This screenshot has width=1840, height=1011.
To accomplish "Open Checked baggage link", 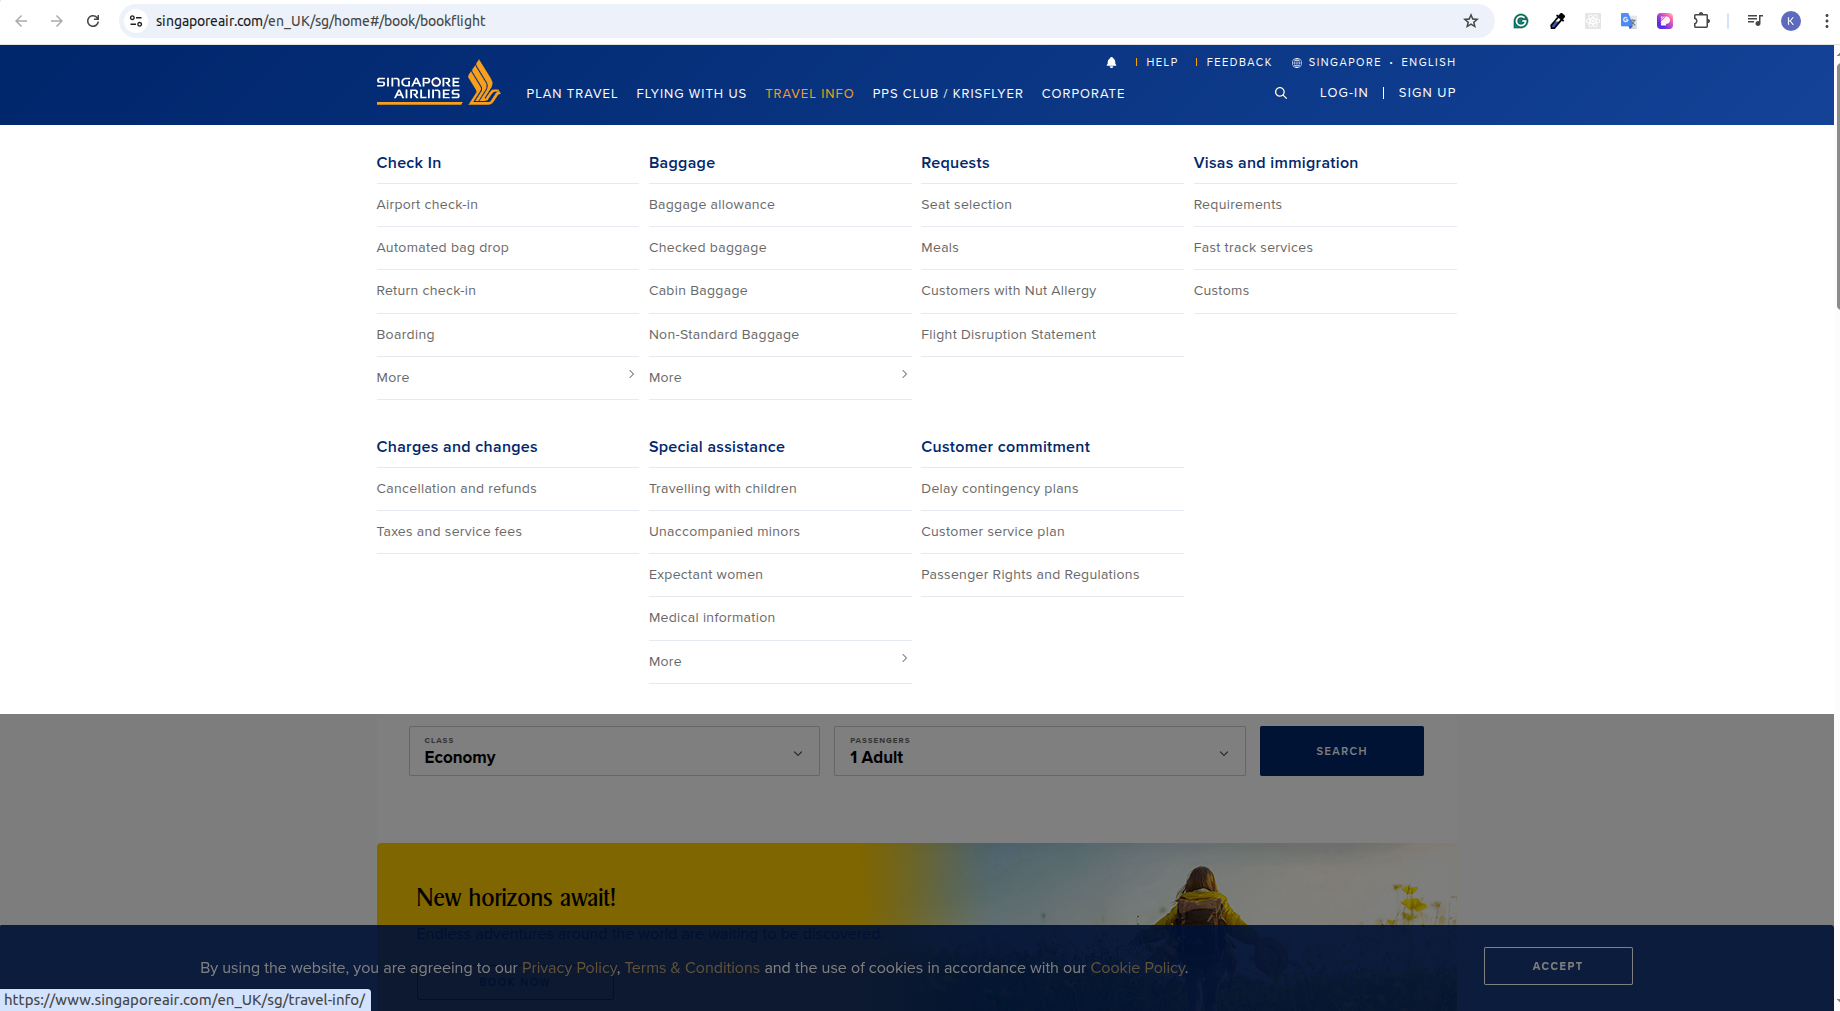I will click(x=707, y=248).
